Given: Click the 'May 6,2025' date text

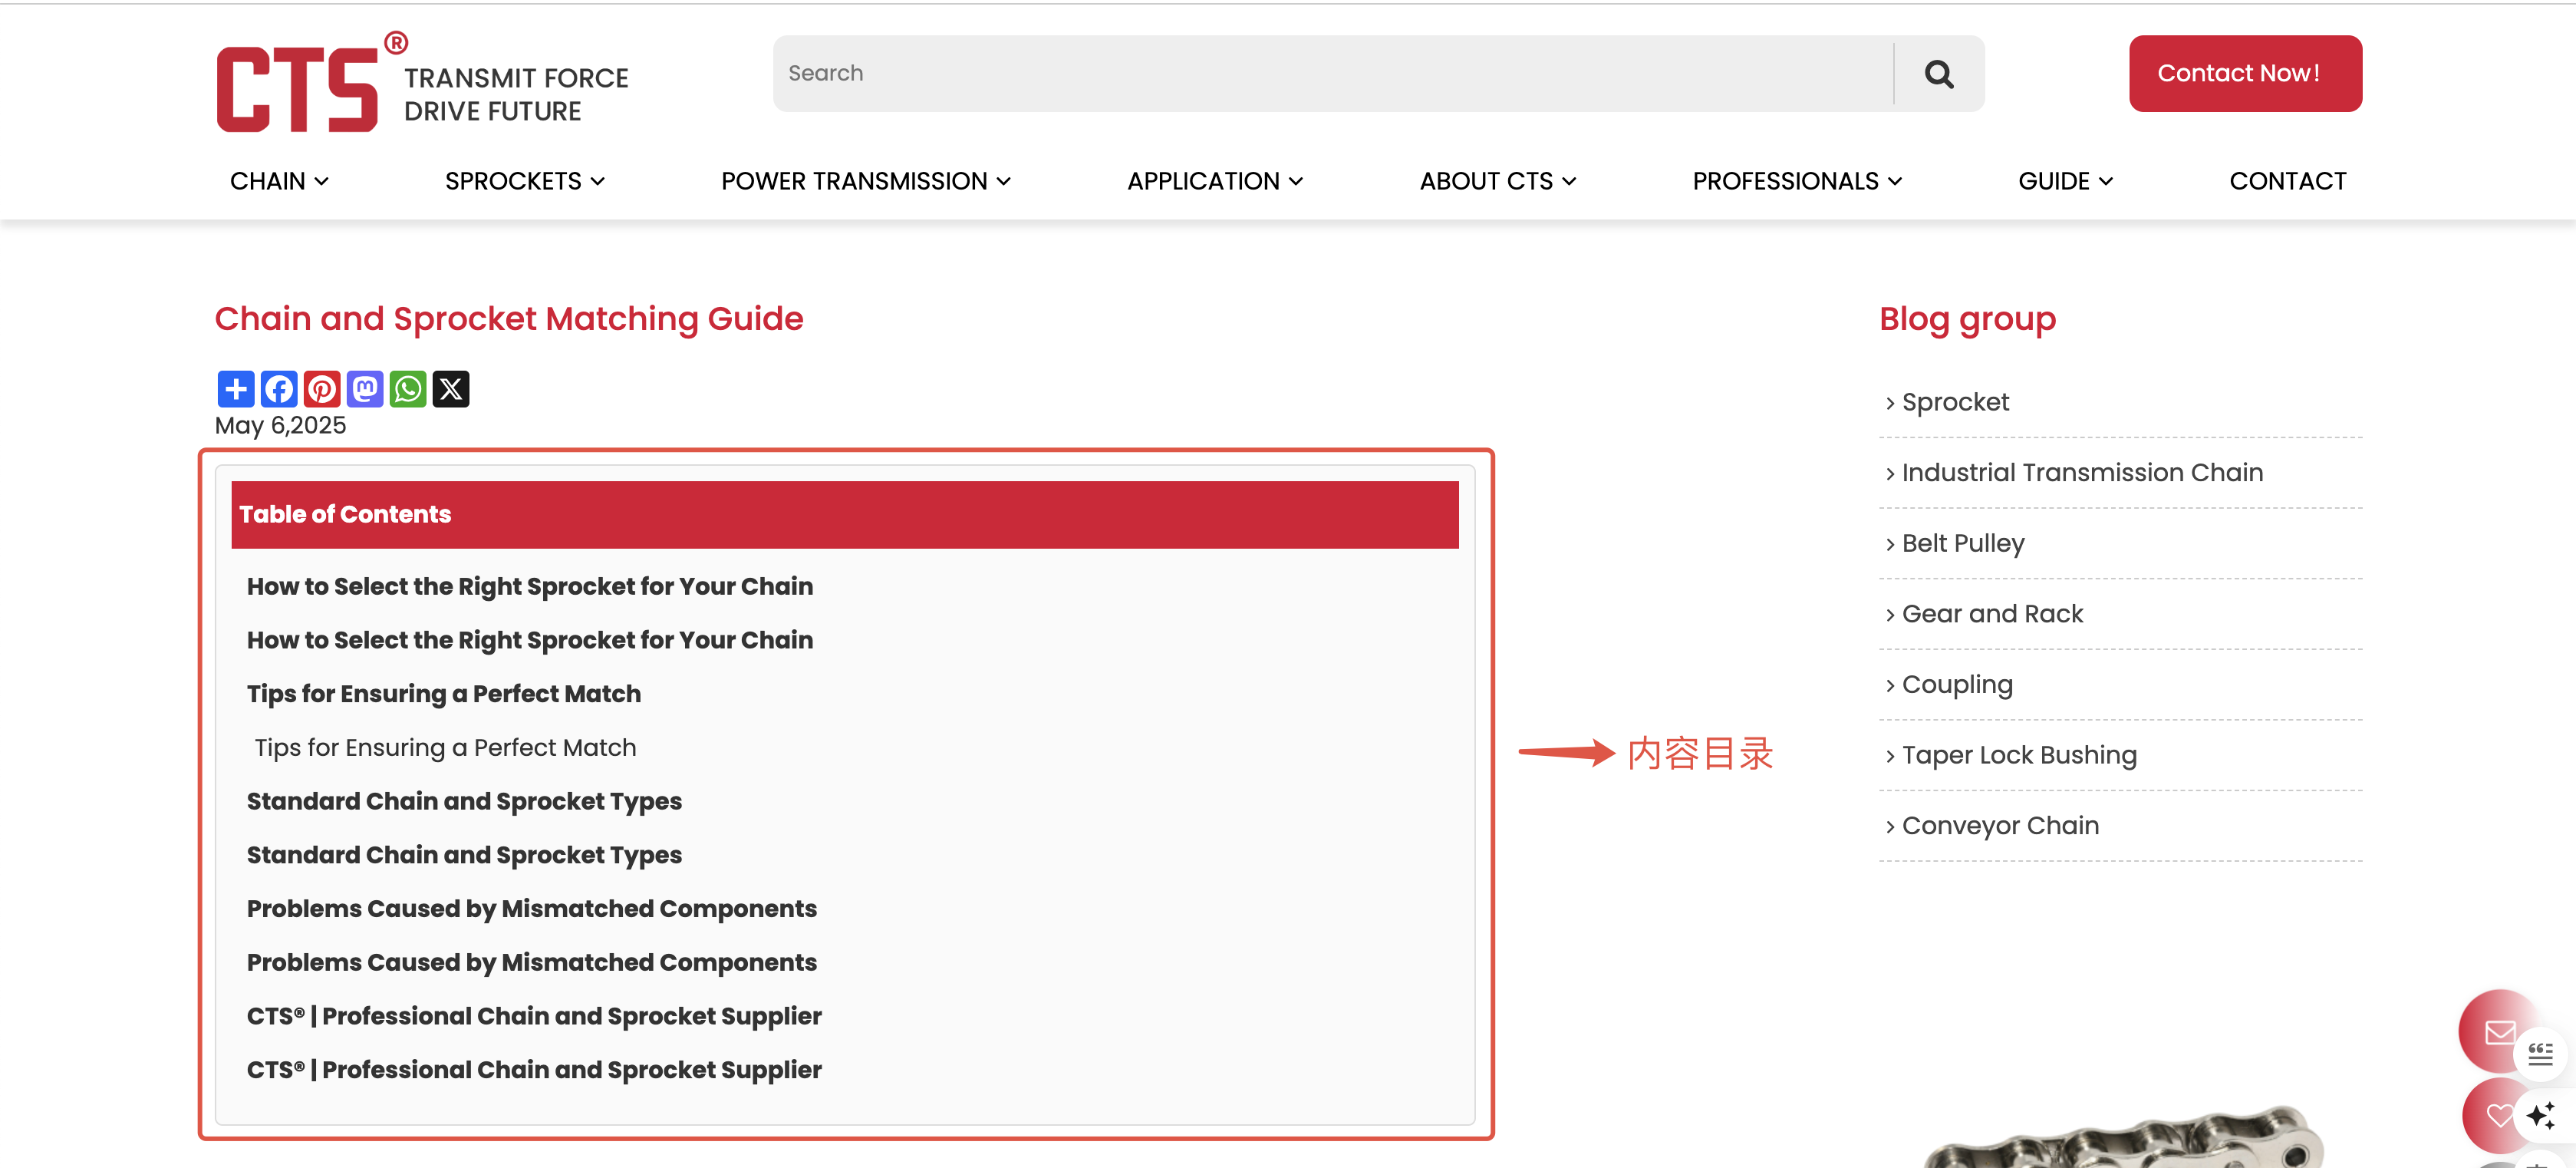Looking at the screenshot, I should [x=281, y=426].
